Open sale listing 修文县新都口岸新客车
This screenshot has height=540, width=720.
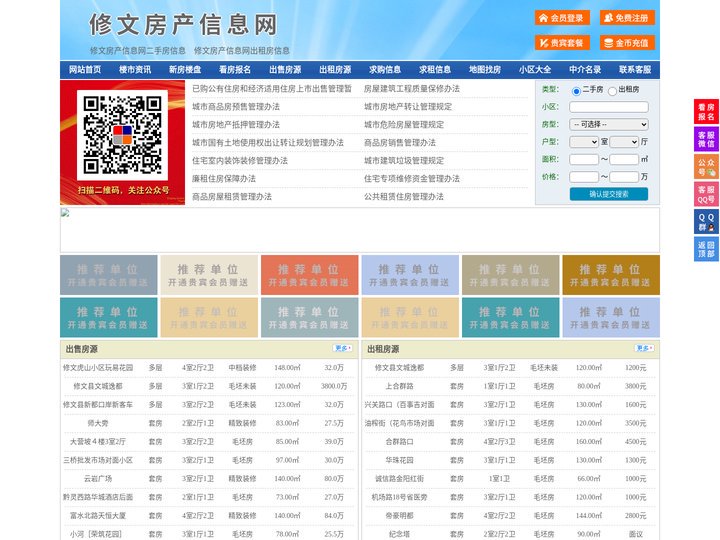98,405
